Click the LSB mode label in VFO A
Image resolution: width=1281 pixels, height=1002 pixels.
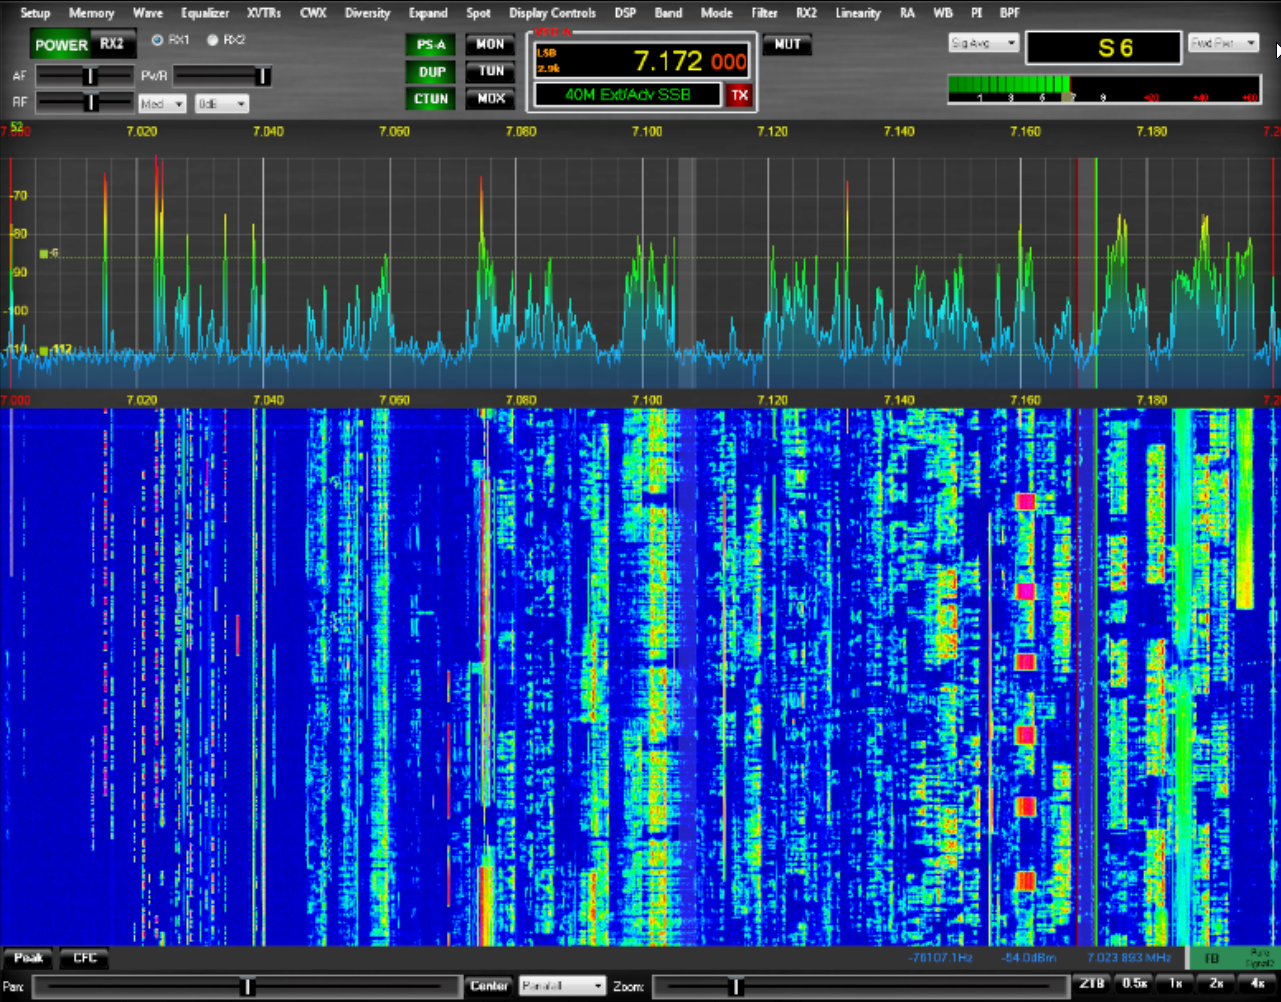pos(547,53)
